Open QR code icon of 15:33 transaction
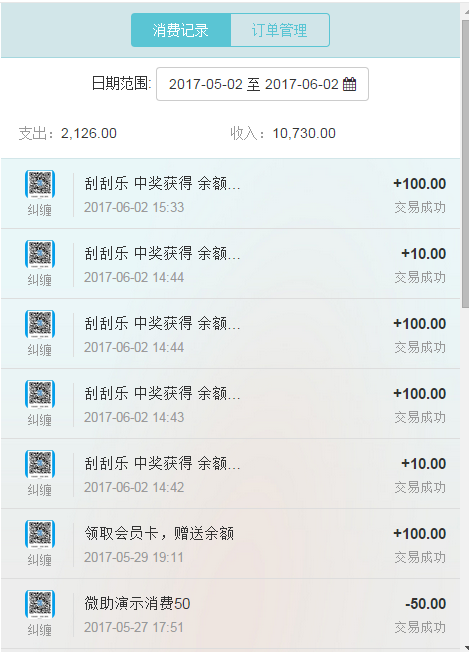 coord(40,184)
